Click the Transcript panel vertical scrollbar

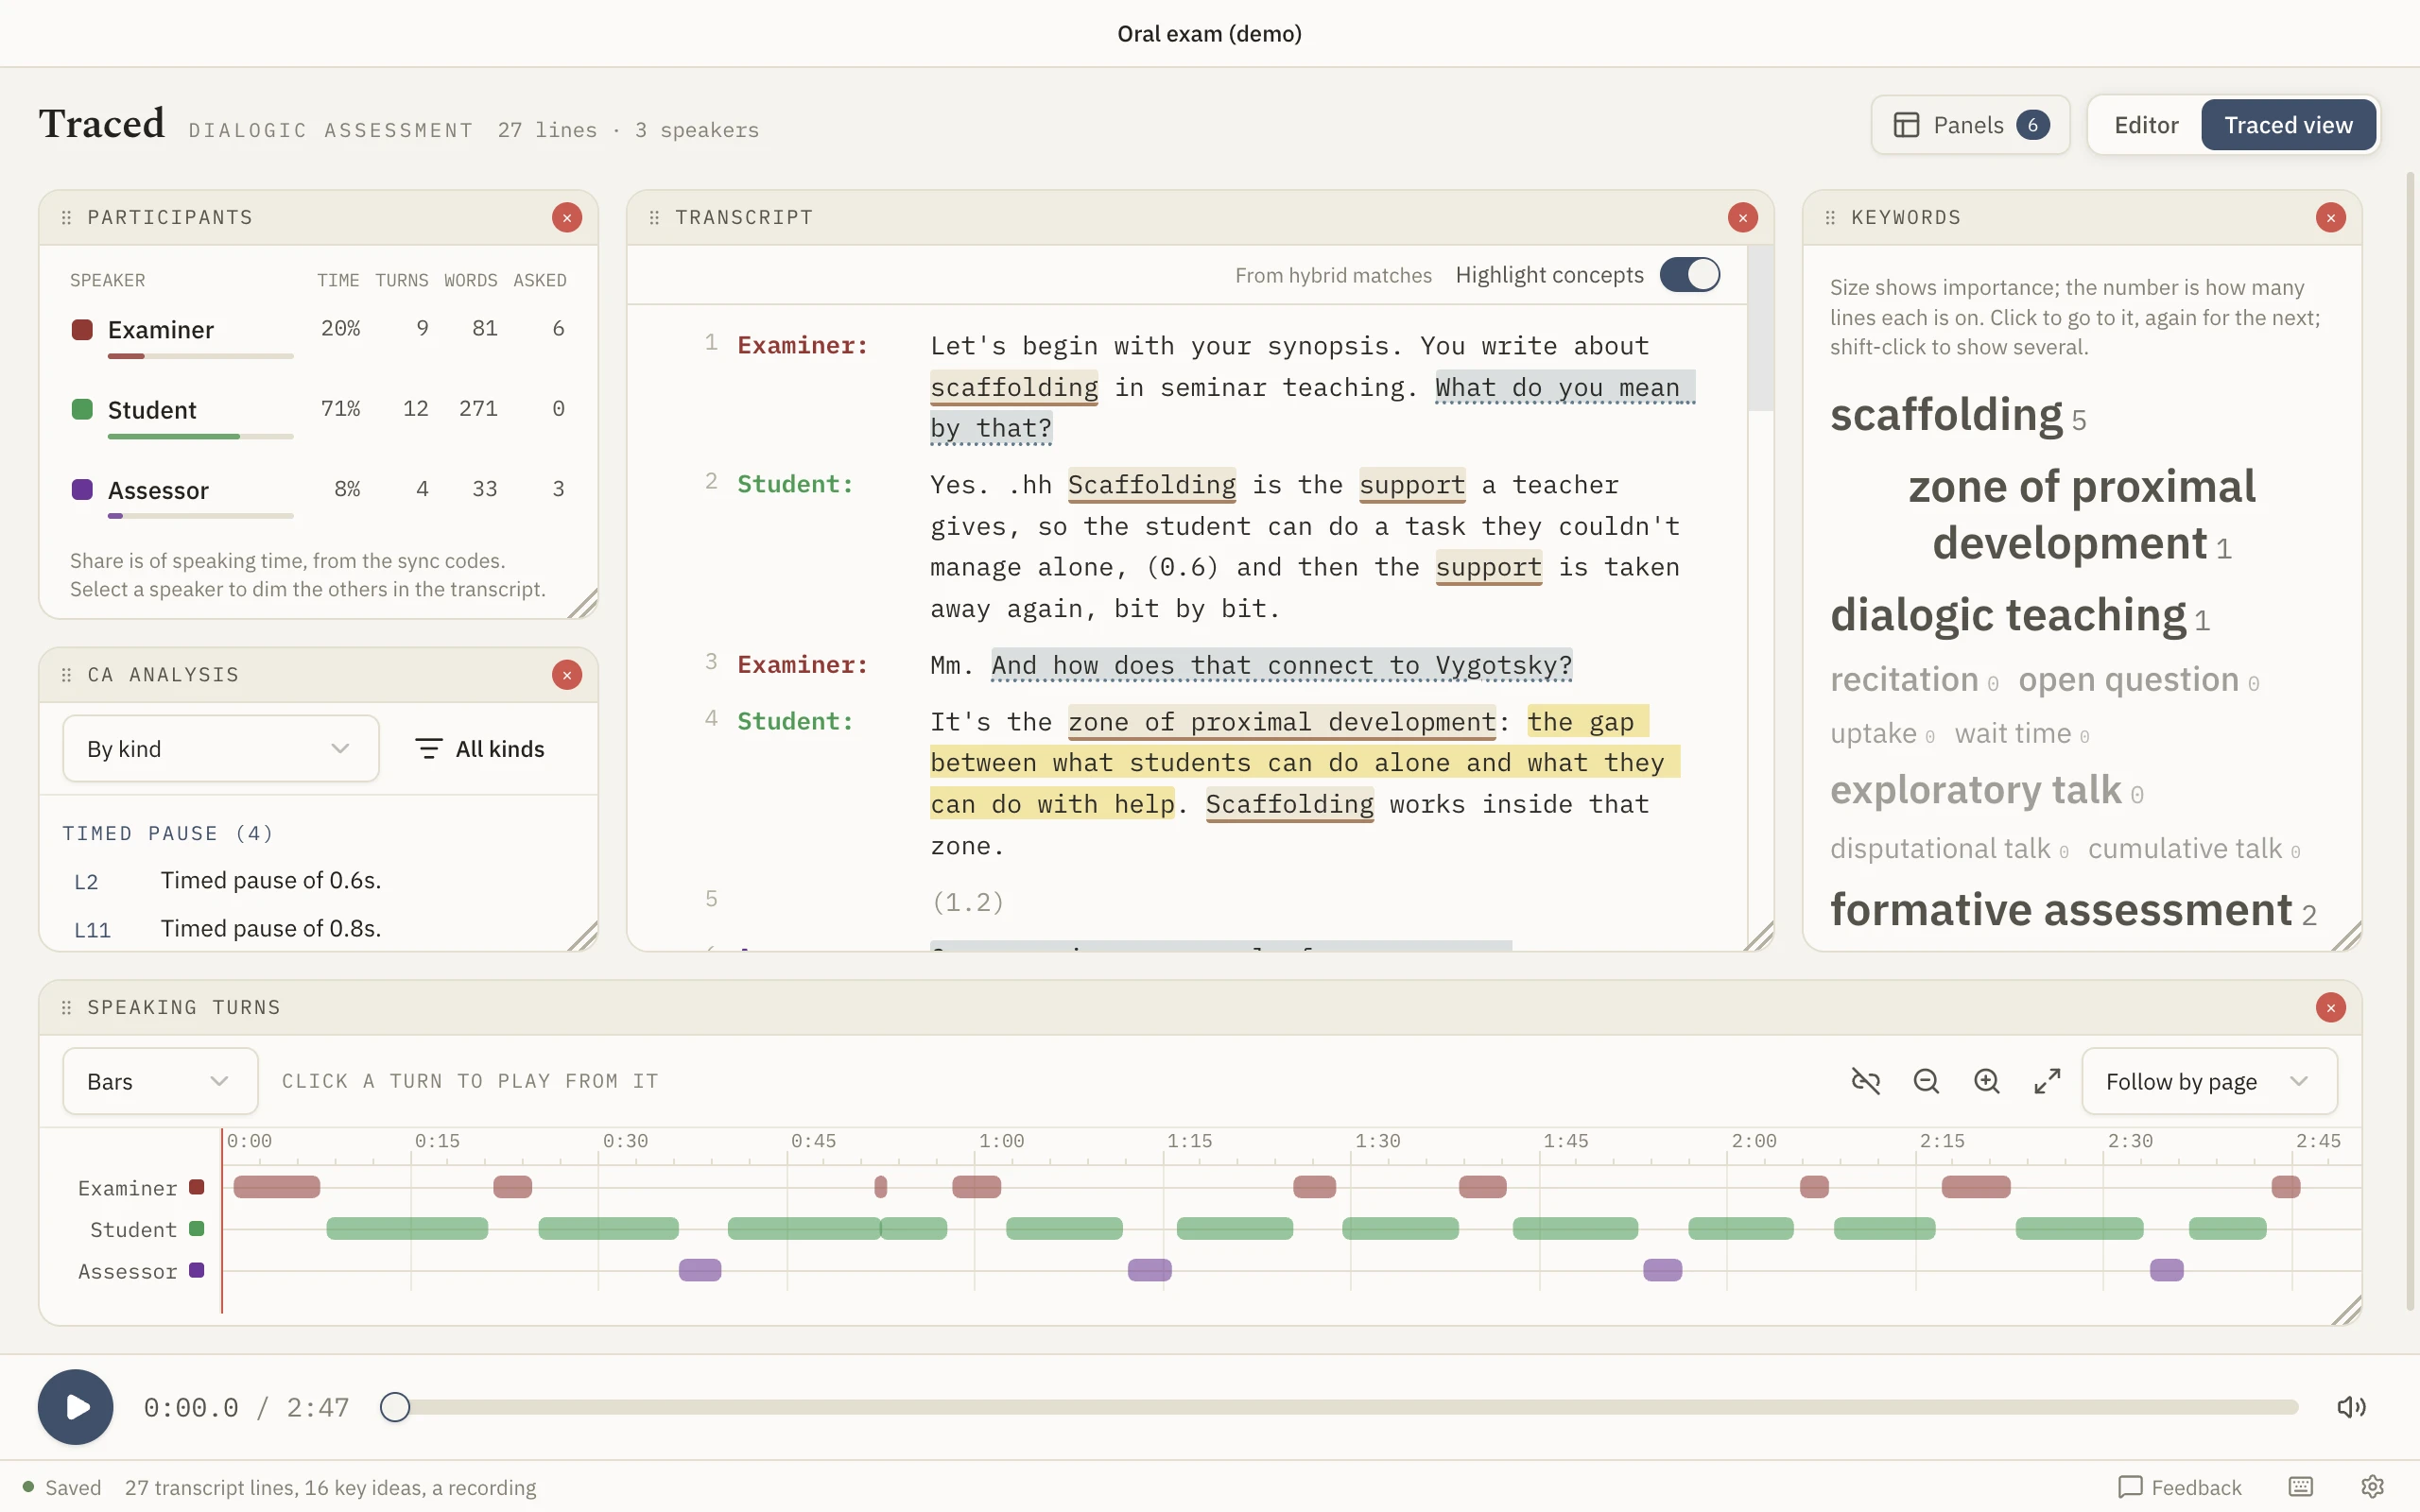(x=1760, y=329)
